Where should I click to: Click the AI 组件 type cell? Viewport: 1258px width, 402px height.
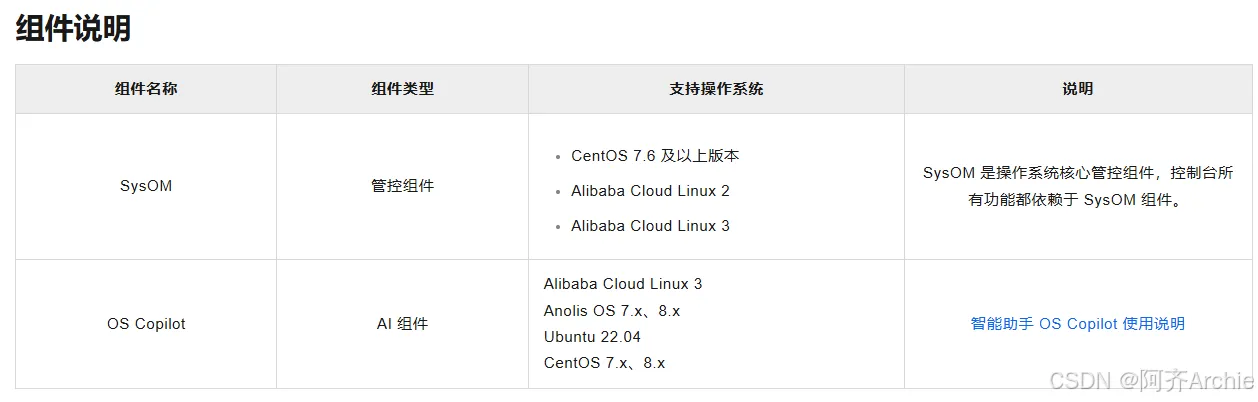point(402,324)
